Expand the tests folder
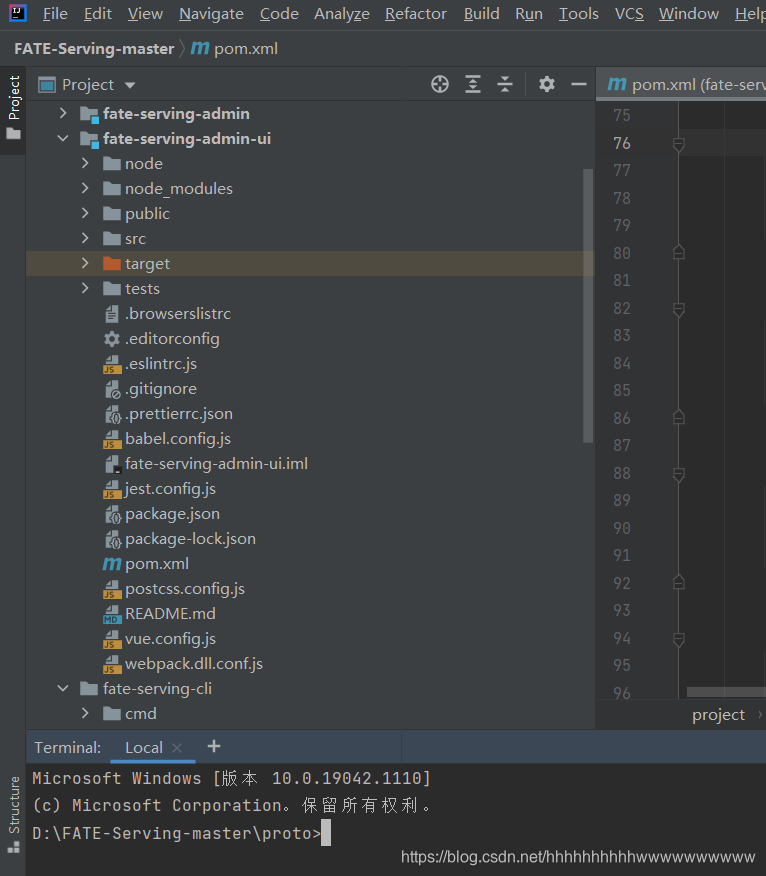 [85, 288]
